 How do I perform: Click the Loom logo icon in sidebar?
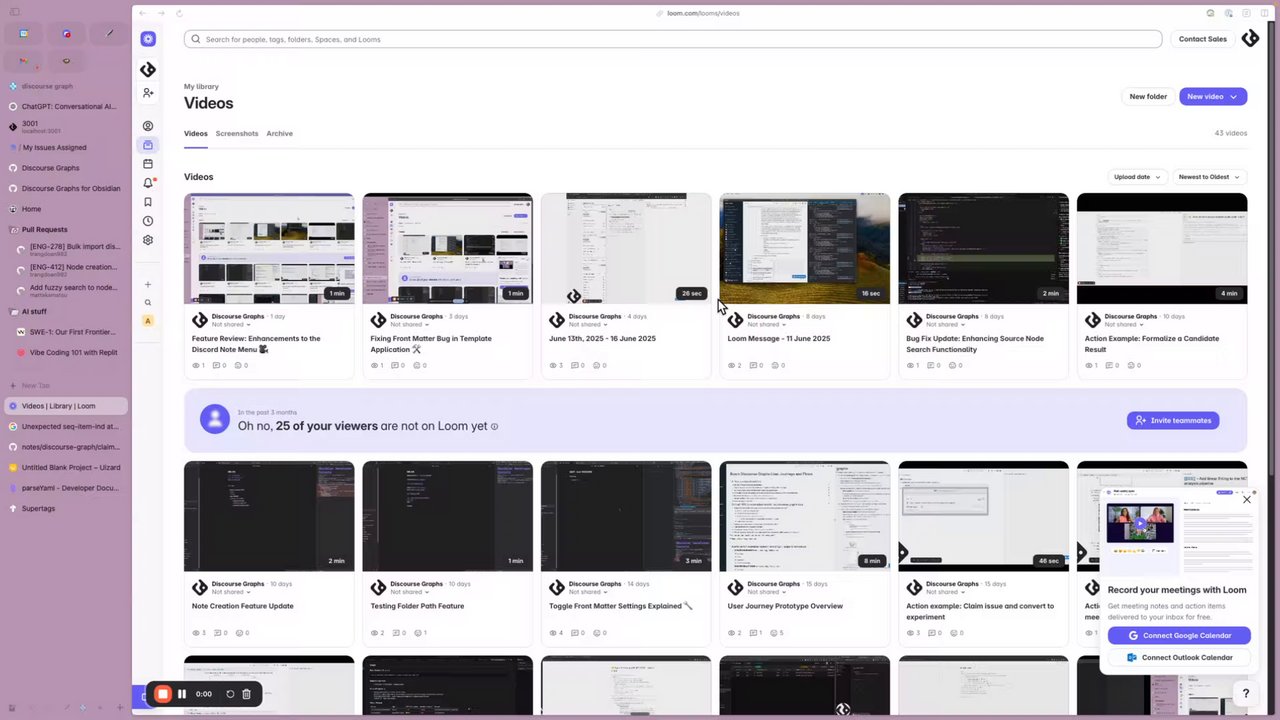point(148,39)
